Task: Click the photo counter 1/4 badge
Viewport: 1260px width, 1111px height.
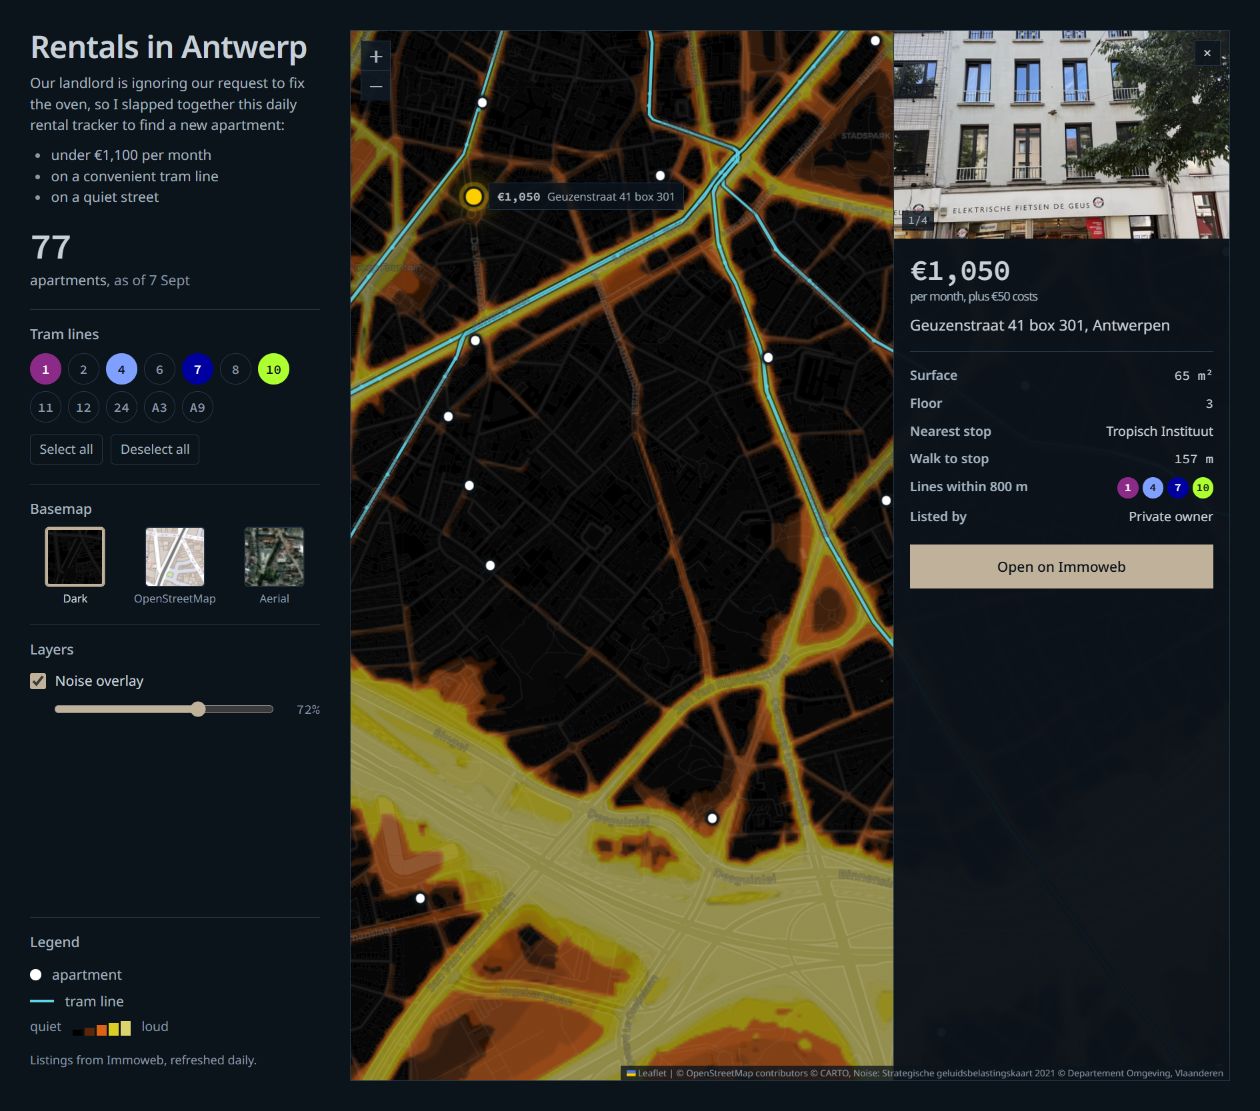Action: (x=917, y=220)
